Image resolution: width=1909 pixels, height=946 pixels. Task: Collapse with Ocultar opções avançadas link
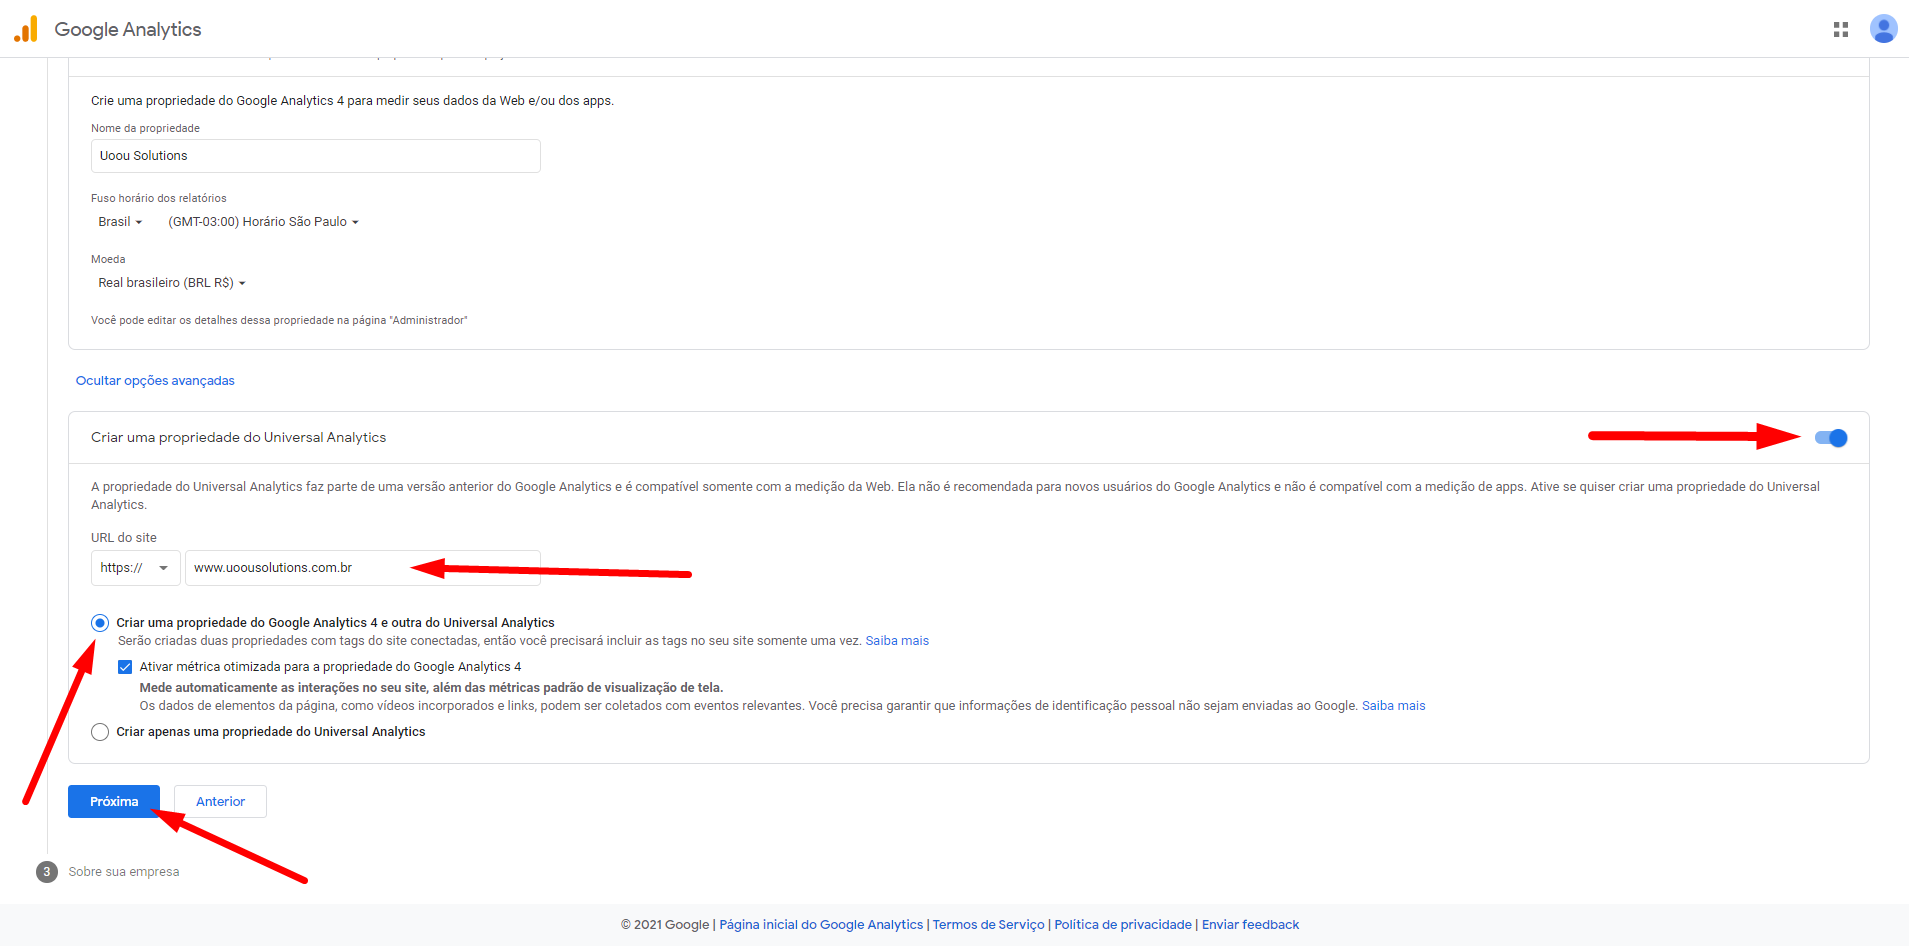155,381
